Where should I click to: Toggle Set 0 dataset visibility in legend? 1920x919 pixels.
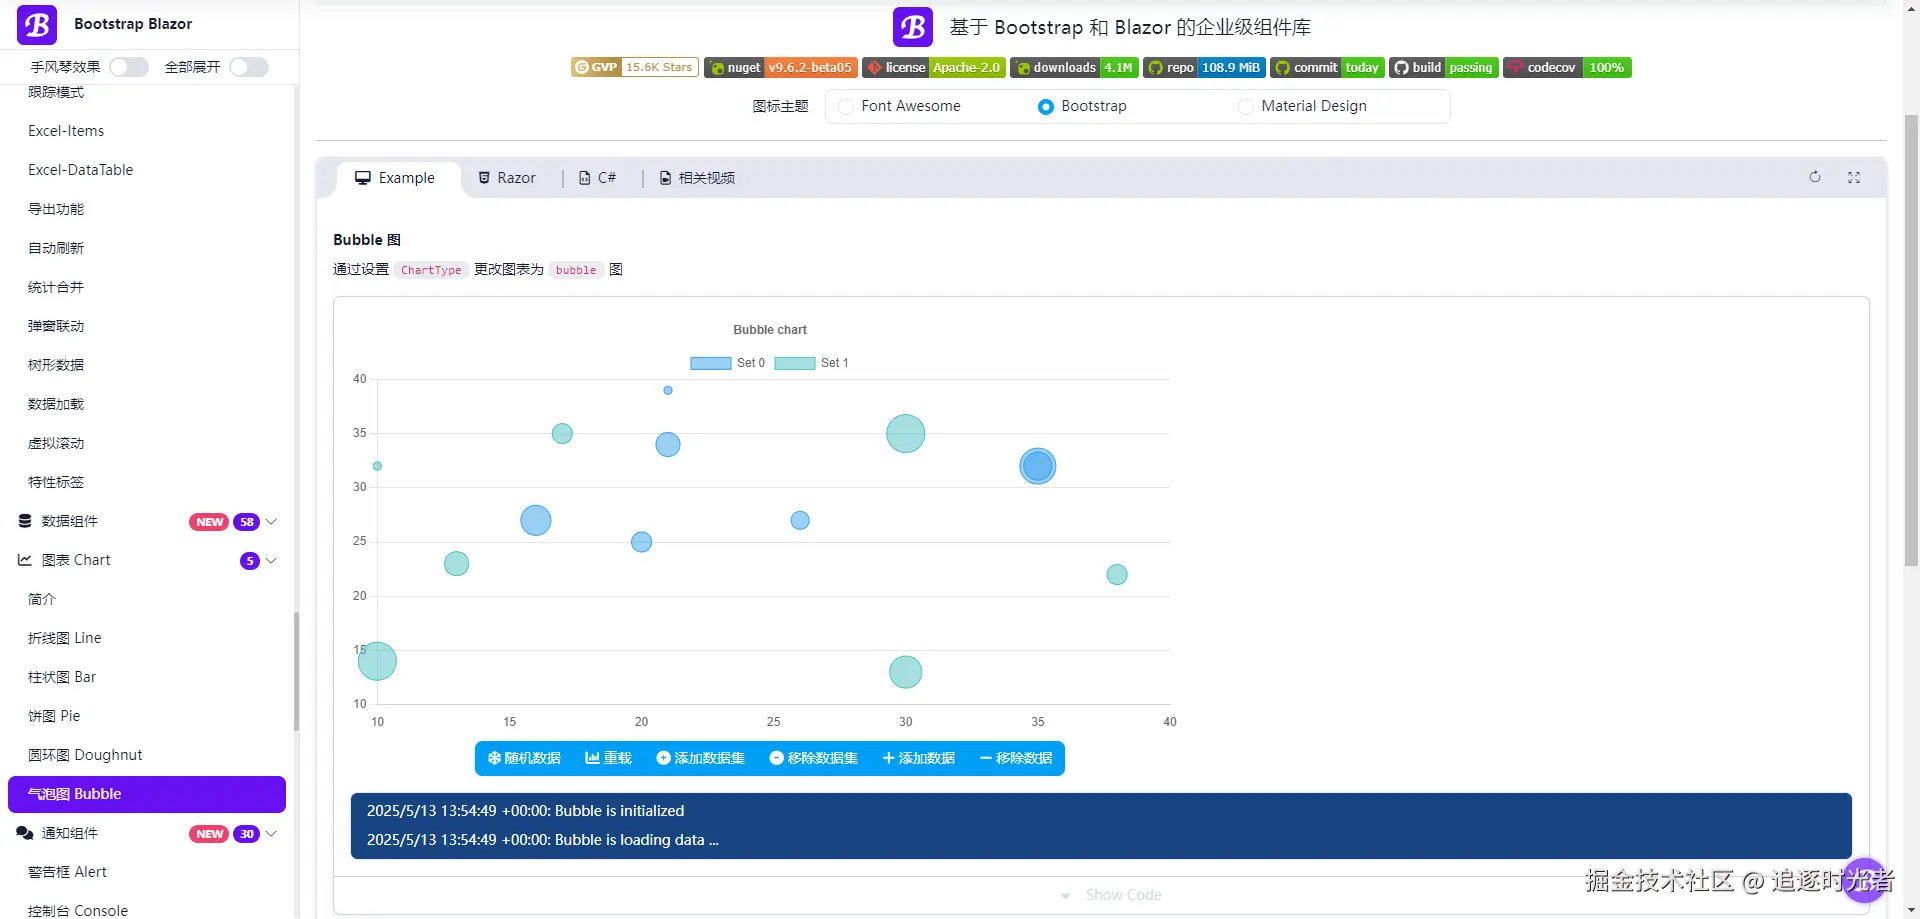click(x=727, y=363)
